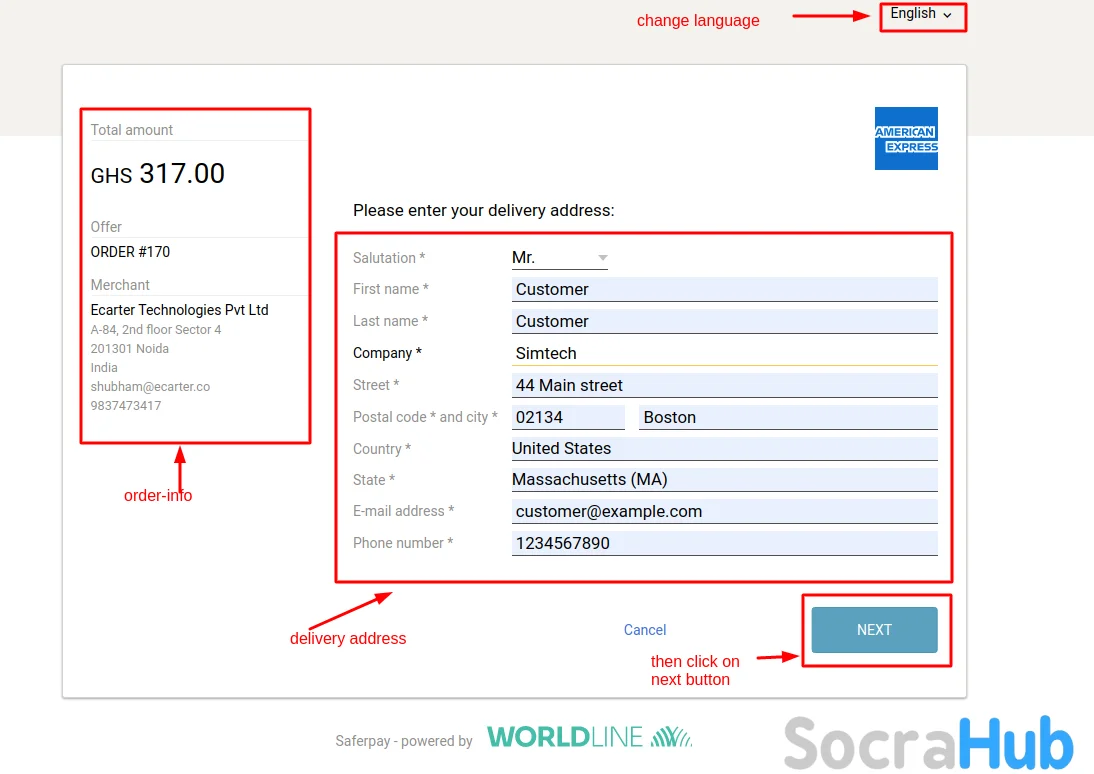This screenshot has width=1094, height=774.
Task: Click the city field containing Boston
Action: coord(787,418)
